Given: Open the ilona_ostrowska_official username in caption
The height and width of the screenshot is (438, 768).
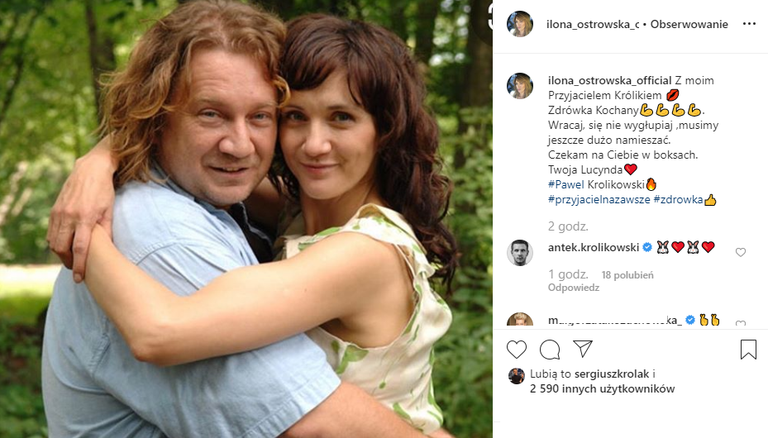Looking at the screenshot, I should coord(610,80).
